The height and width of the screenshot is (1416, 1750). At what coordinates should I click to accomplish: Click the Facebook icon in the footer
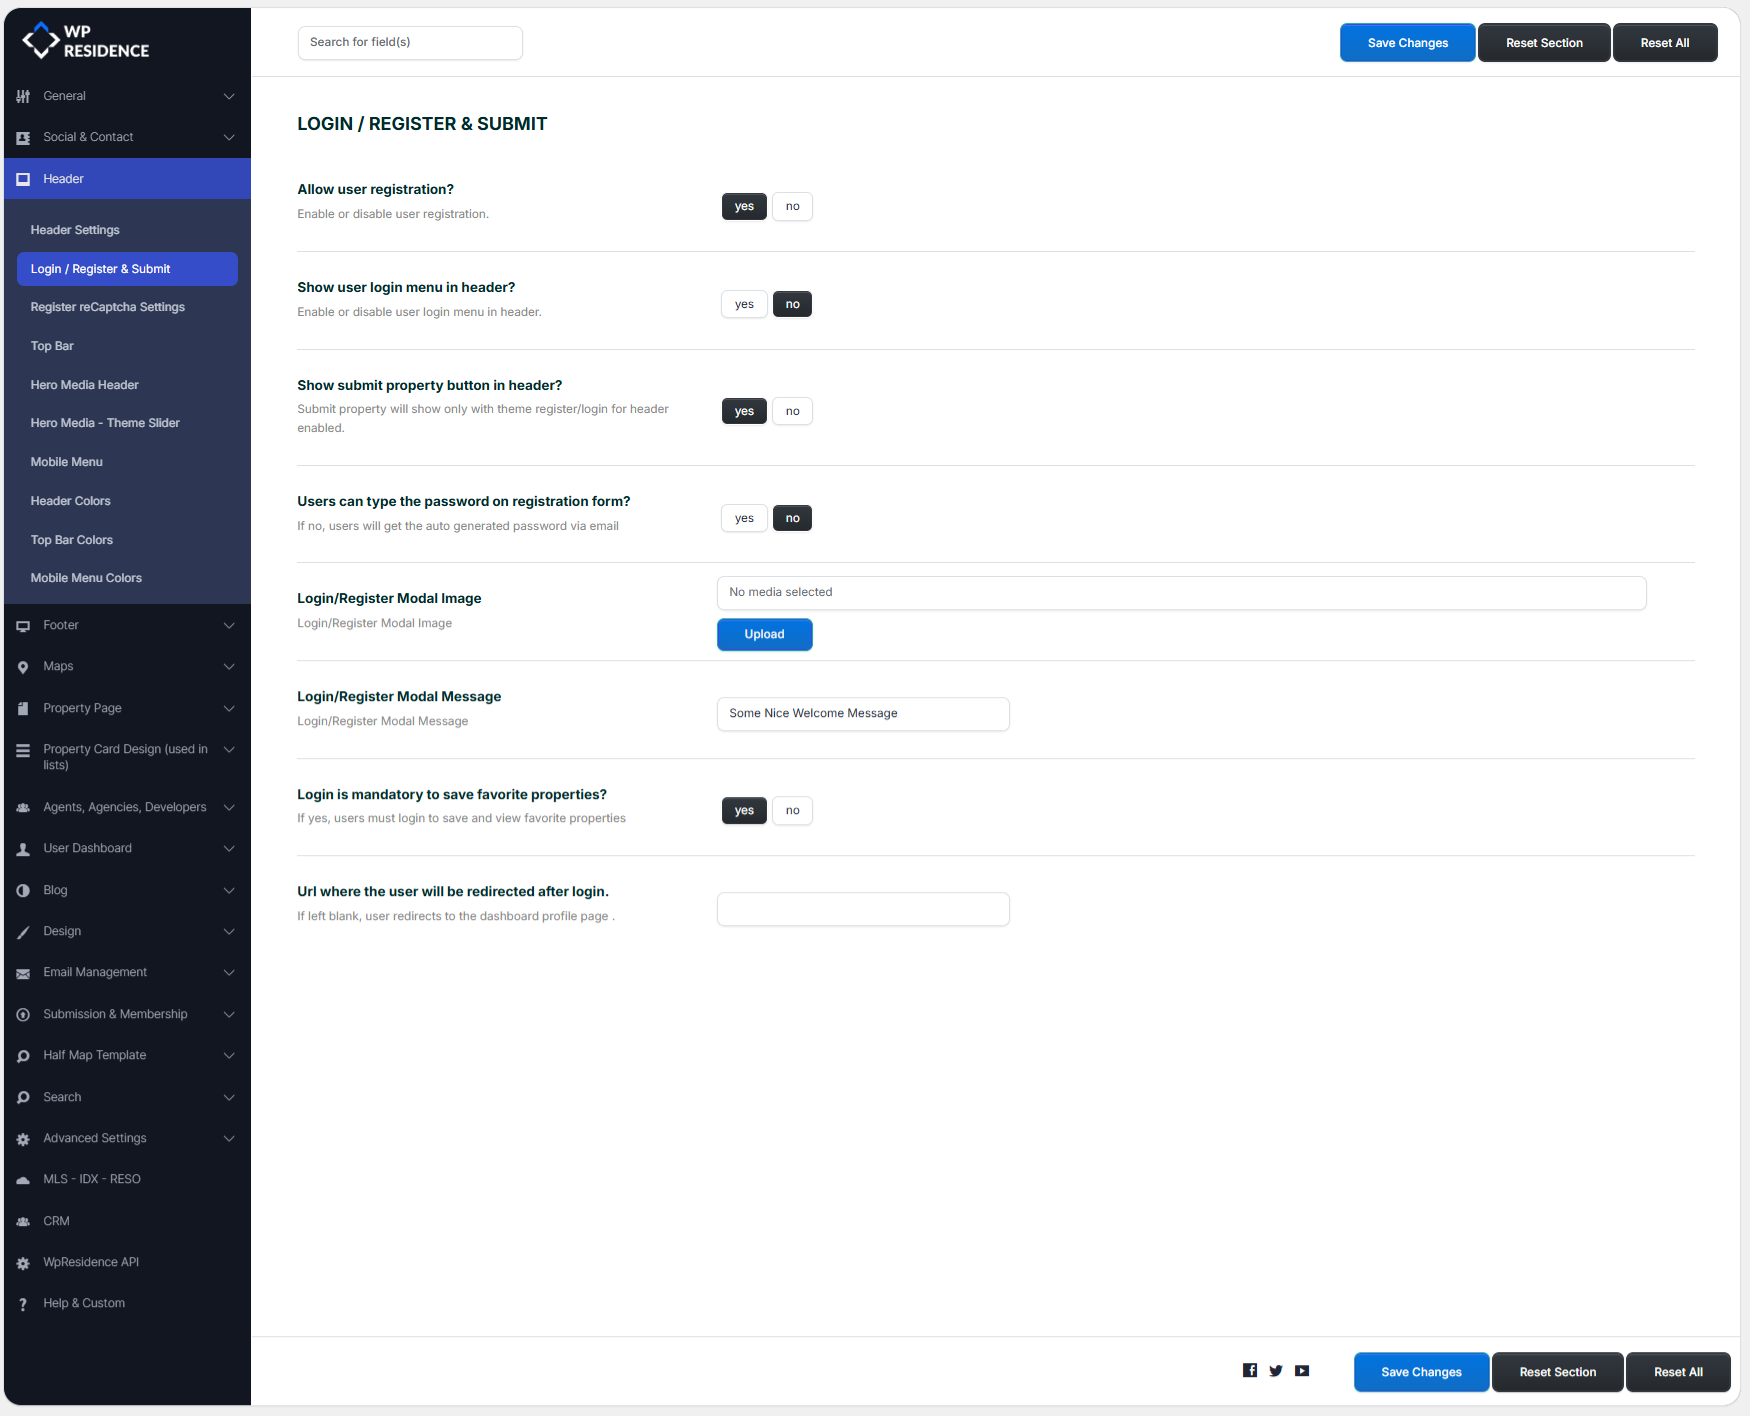1249,1370
